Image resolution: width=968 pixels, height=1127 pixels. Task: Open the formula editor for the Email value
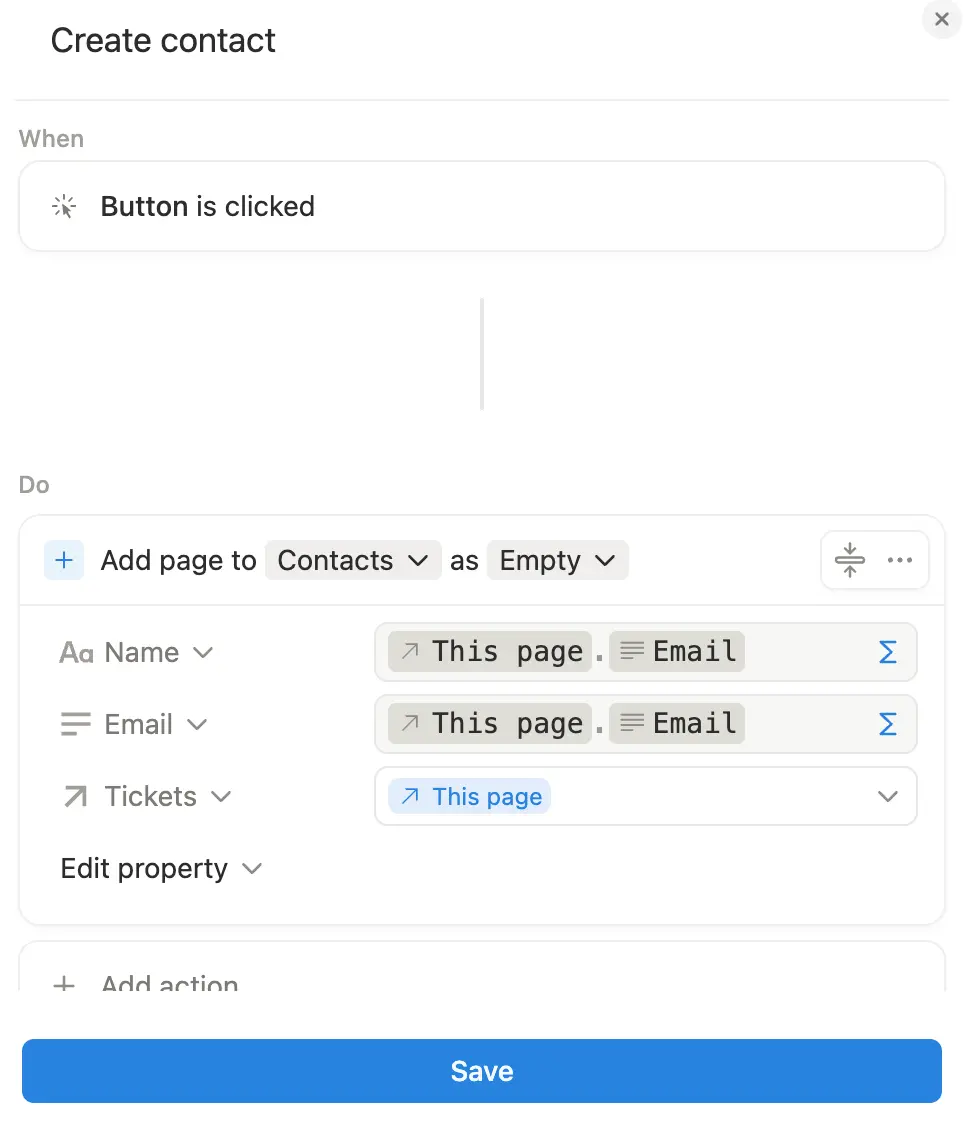[888, 723]
